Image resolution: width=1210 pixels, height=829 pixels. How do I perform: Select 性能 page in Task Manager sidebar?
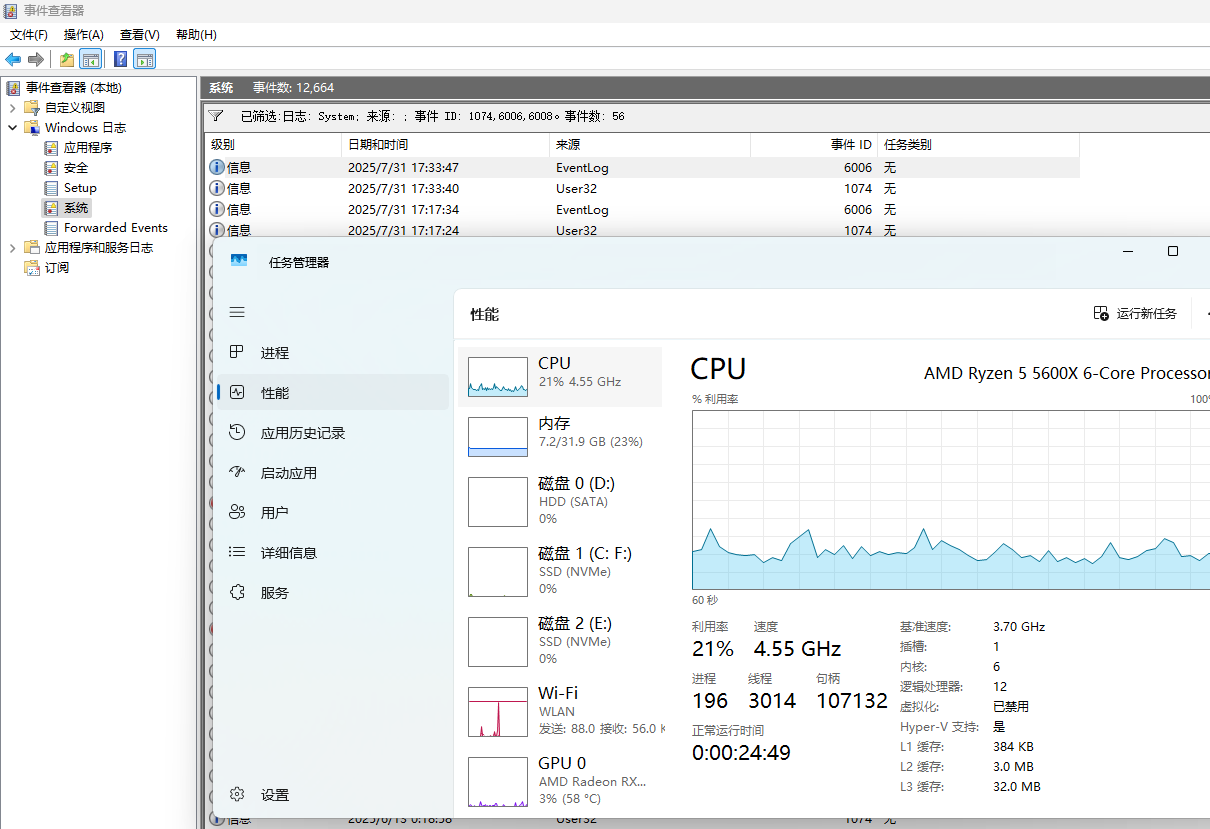click(332, 393)
